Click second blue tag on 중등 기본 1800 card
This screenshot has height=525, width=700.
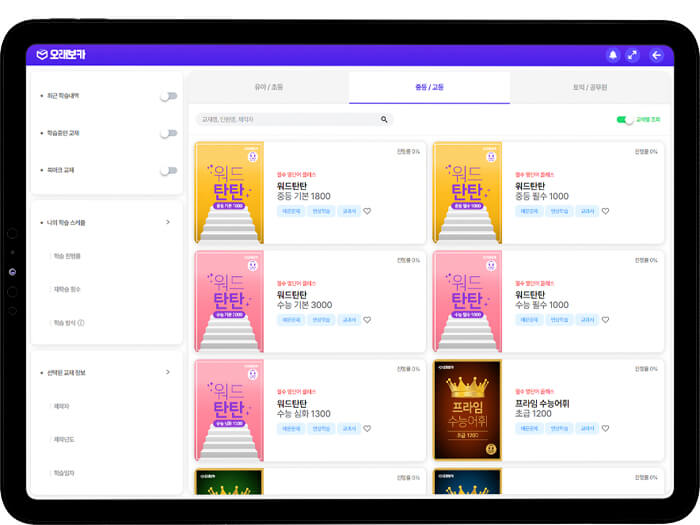pos(321,211)
